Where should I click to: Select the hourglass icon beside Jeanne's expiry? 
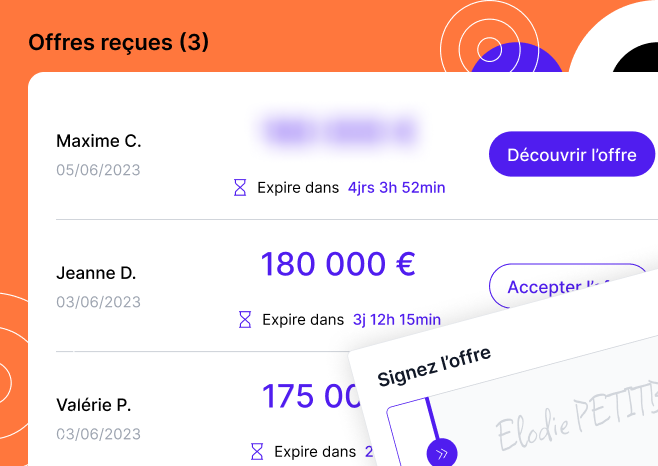click(x=245, y=319)
